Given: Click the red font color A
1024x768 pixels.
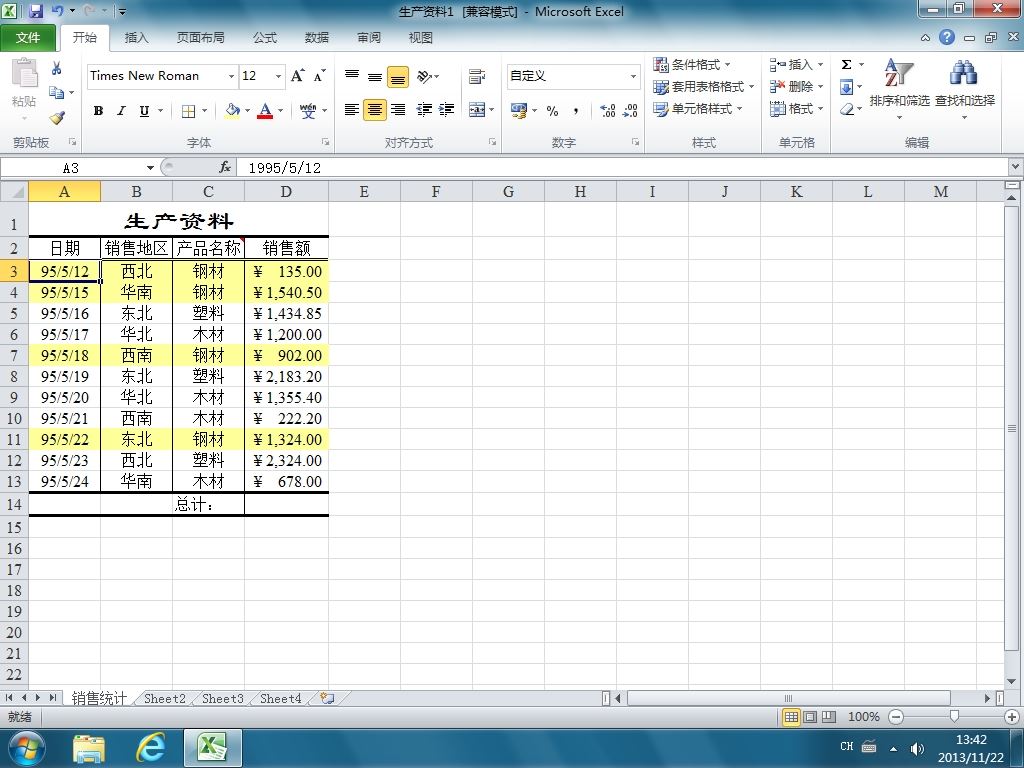Looking at the screenshot, I should 265,110.
